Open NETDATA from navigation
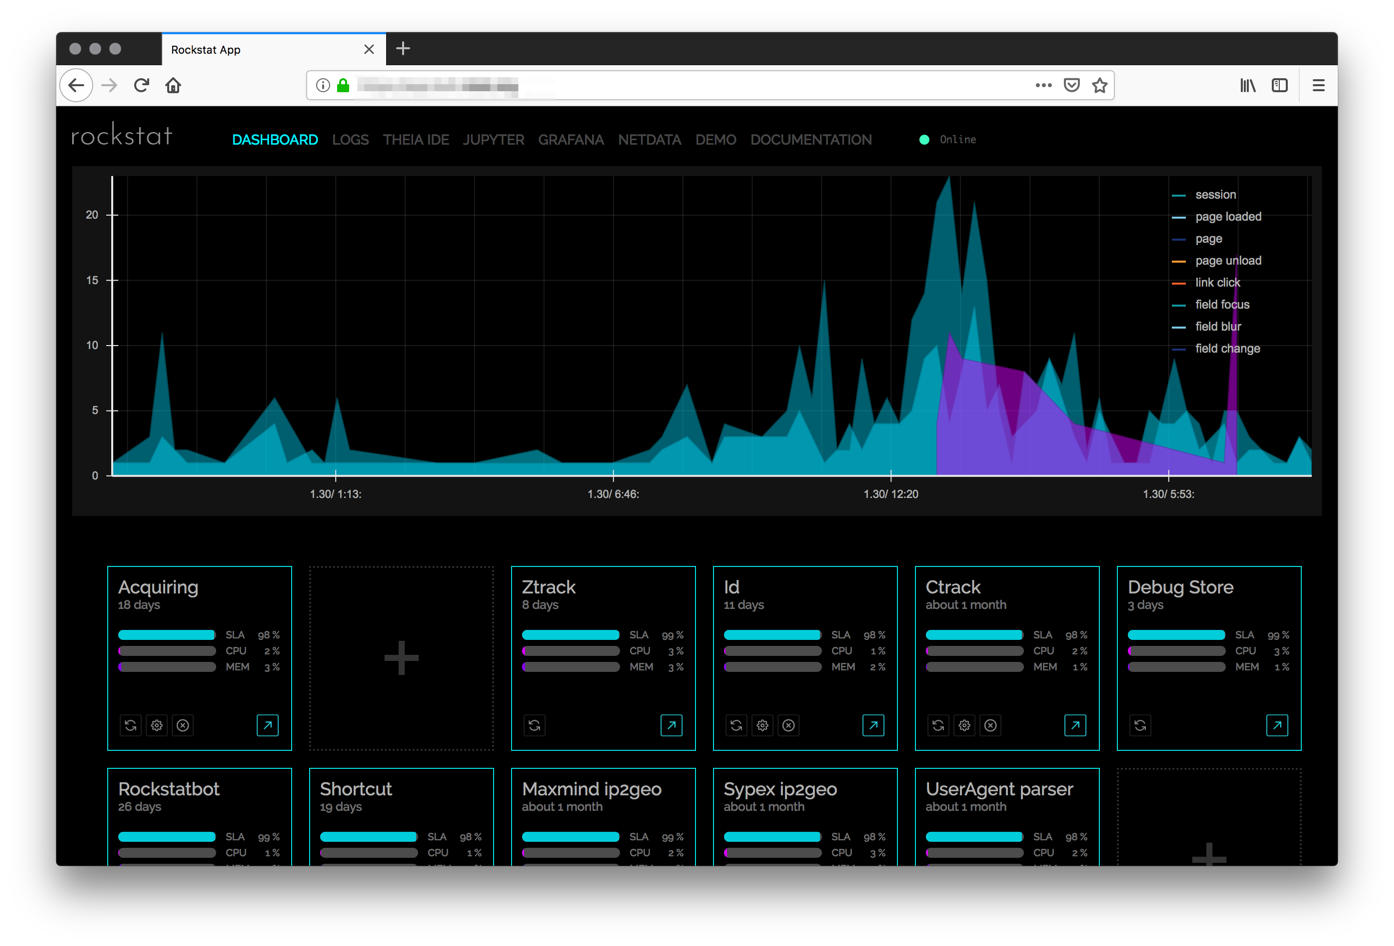 [650, 140]
